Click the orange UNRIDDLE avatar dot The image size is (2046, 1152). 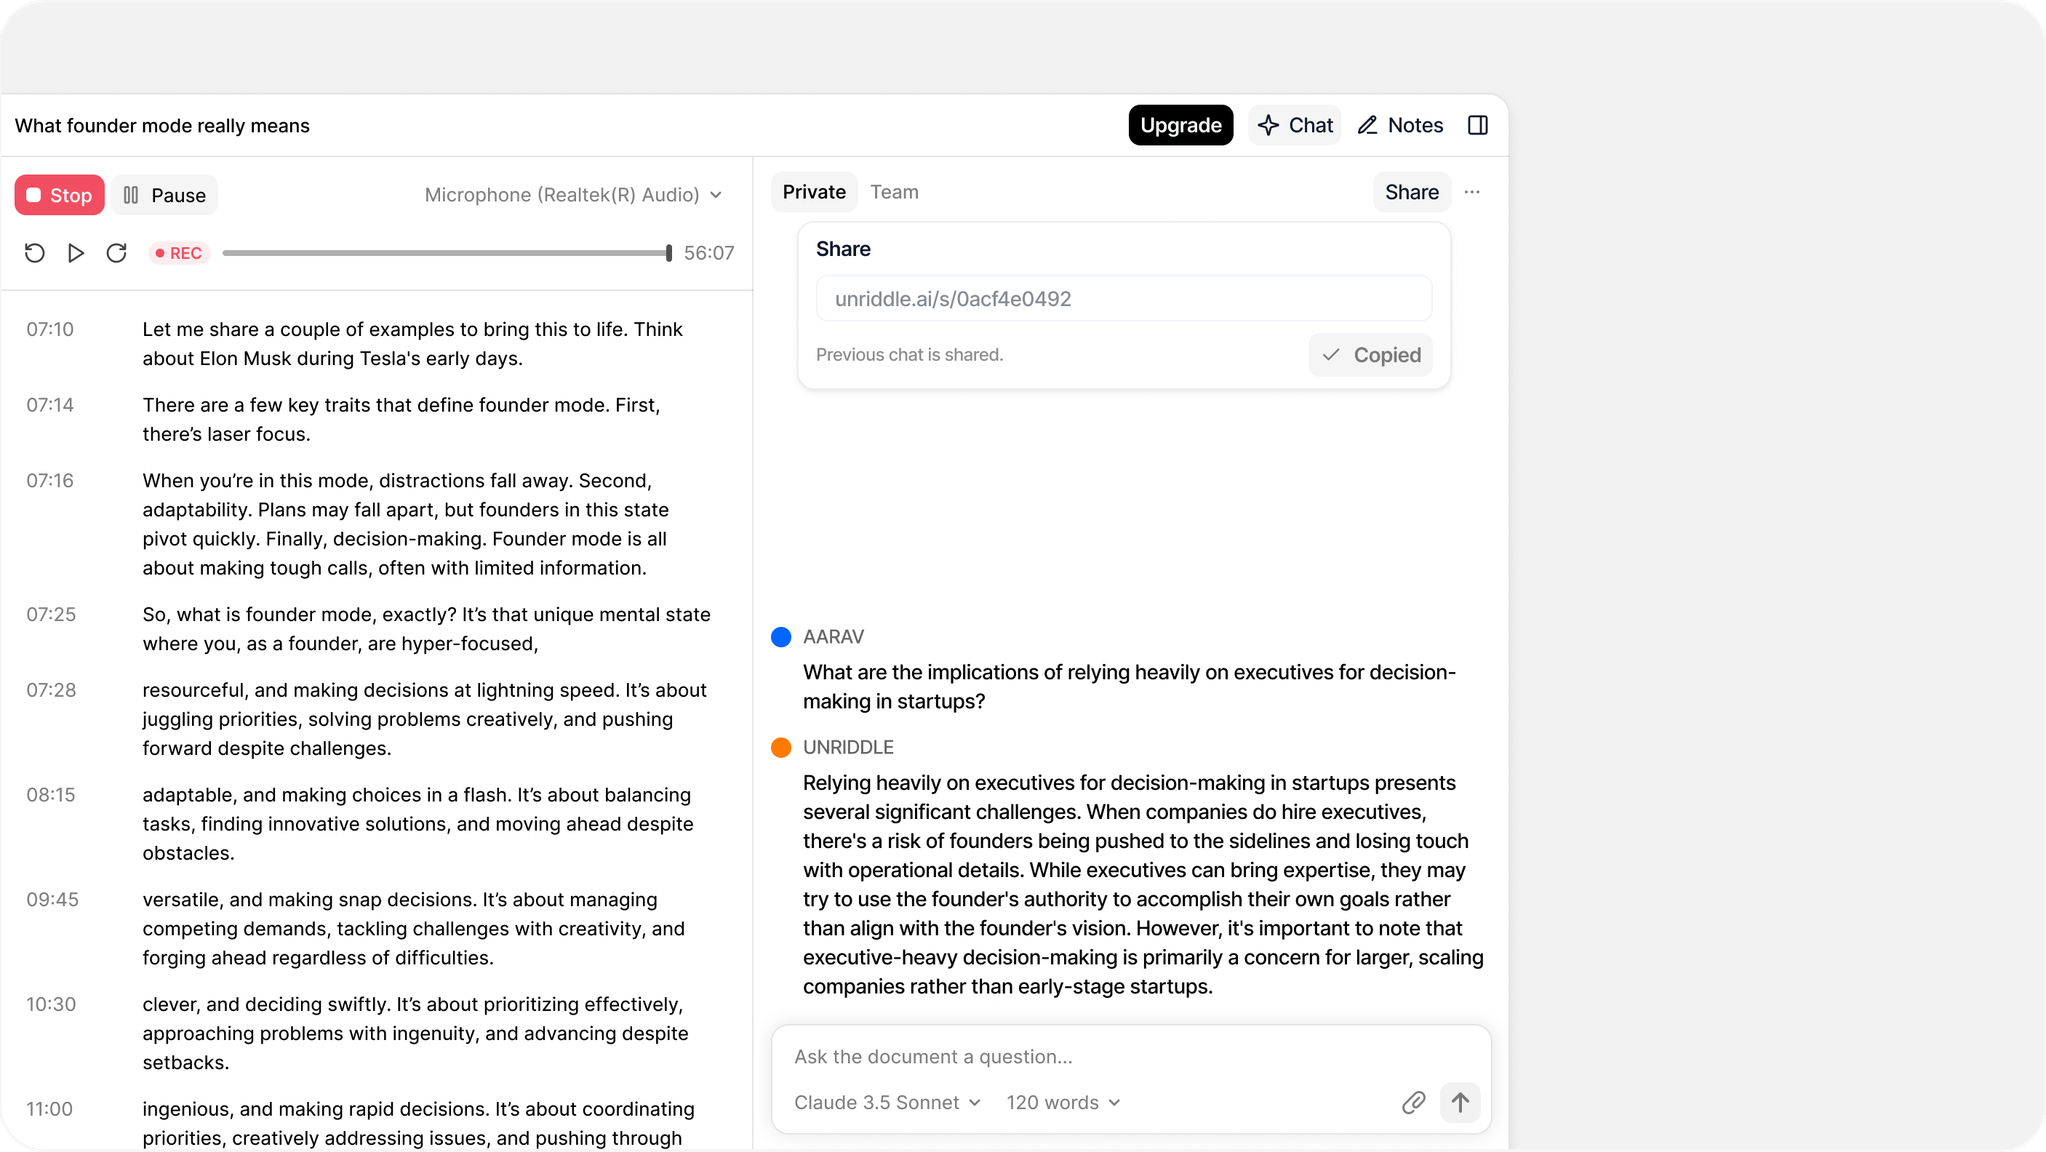click(781, 747)
